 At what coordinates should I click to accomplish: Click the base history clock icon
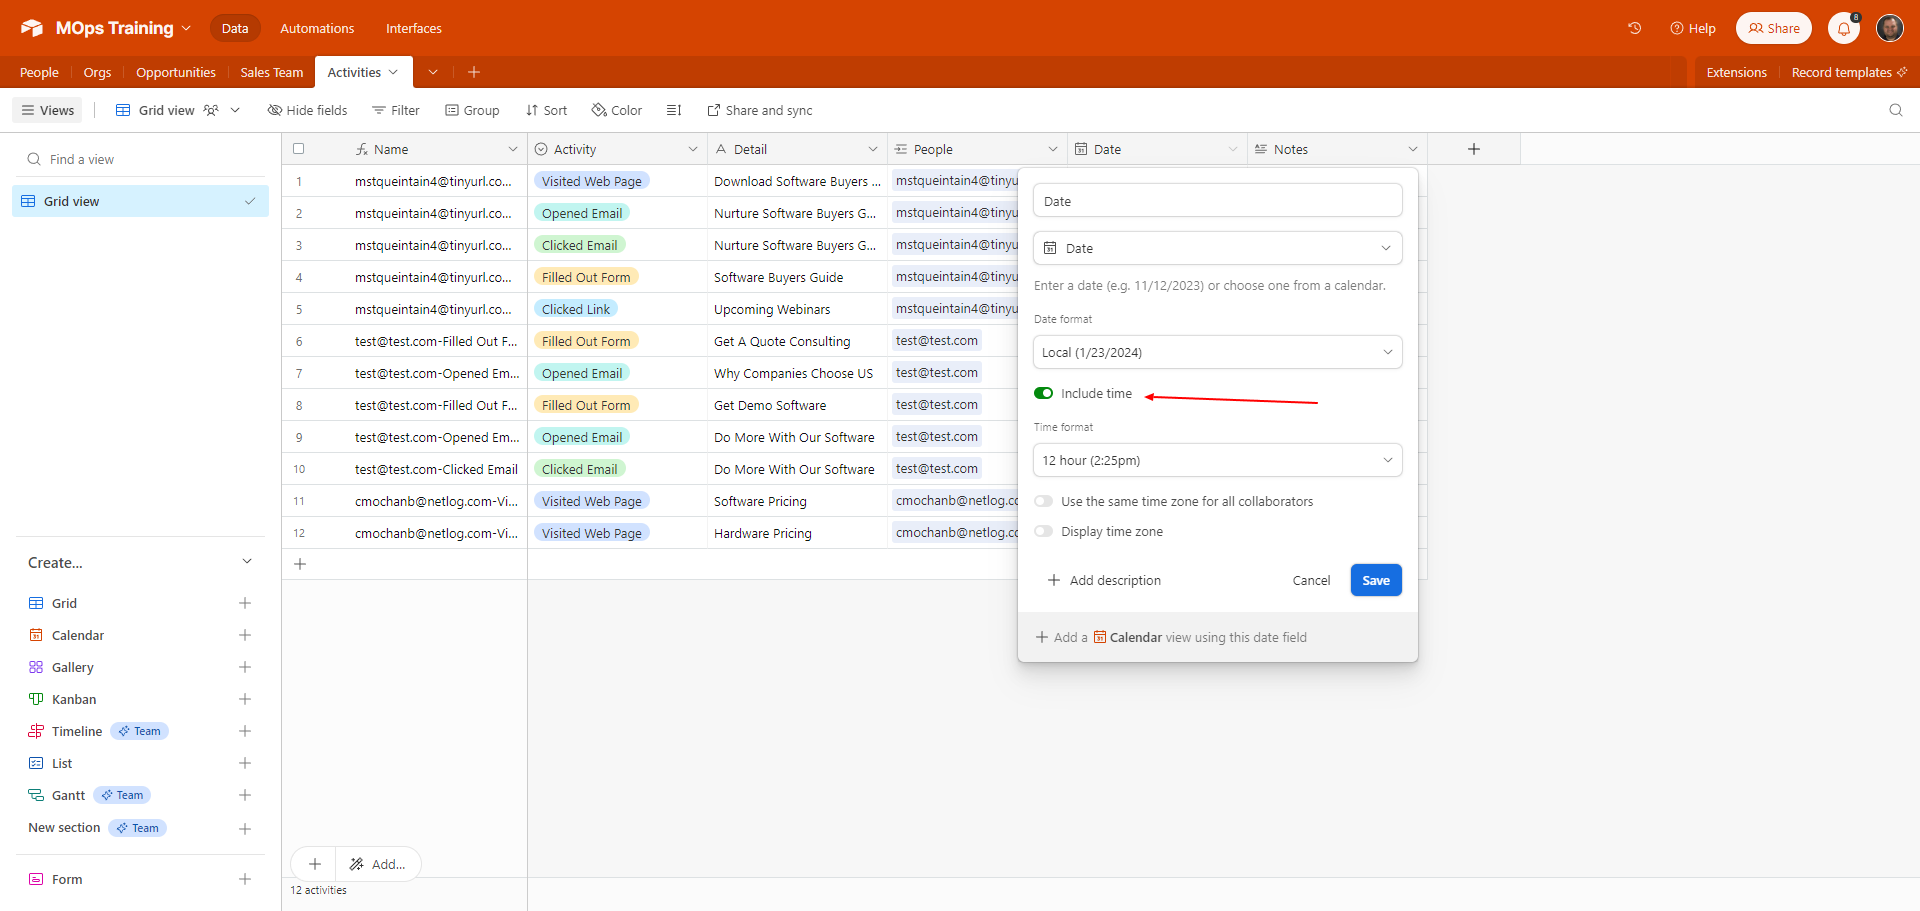(1634, 28)
